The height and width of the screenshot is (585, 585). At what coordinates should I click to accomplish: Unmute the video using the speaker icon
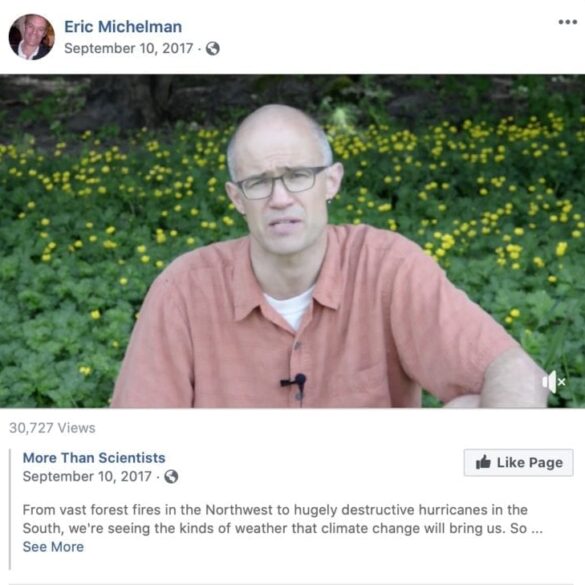tap(554, 382)
